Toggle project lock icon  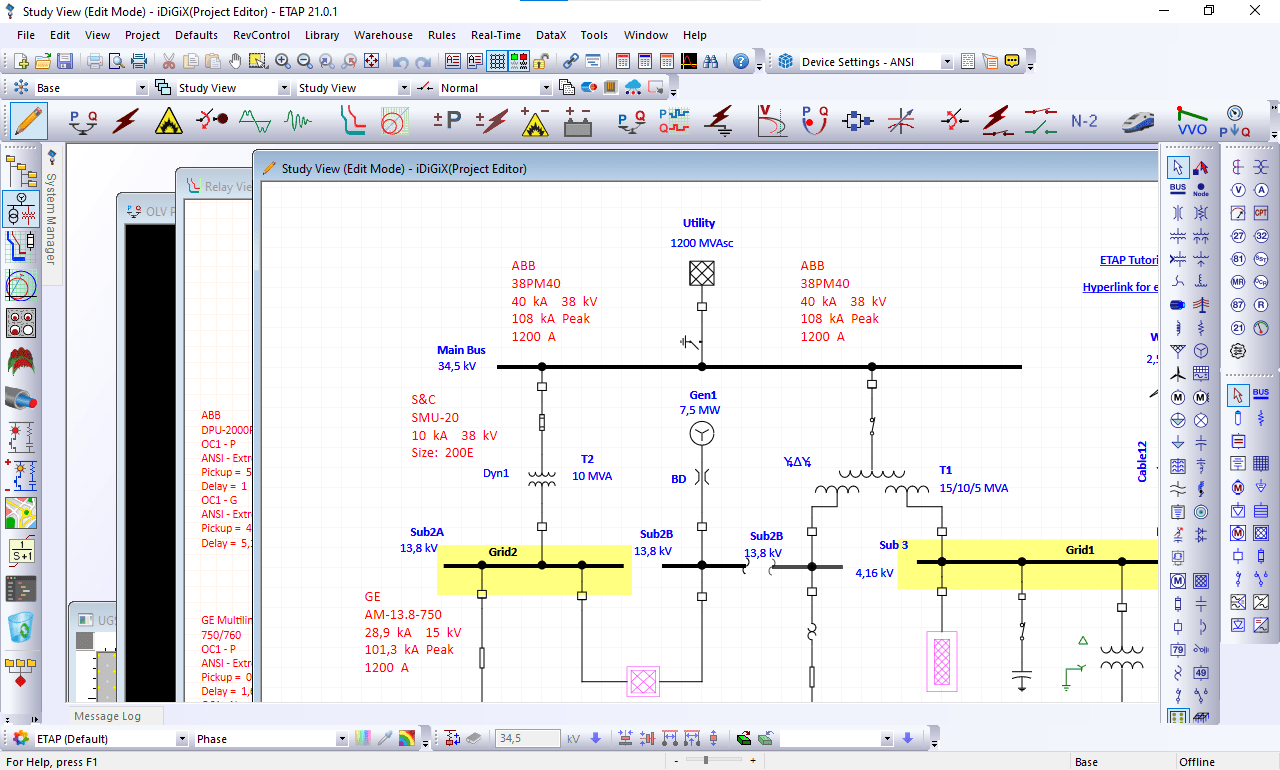(540, 62)
